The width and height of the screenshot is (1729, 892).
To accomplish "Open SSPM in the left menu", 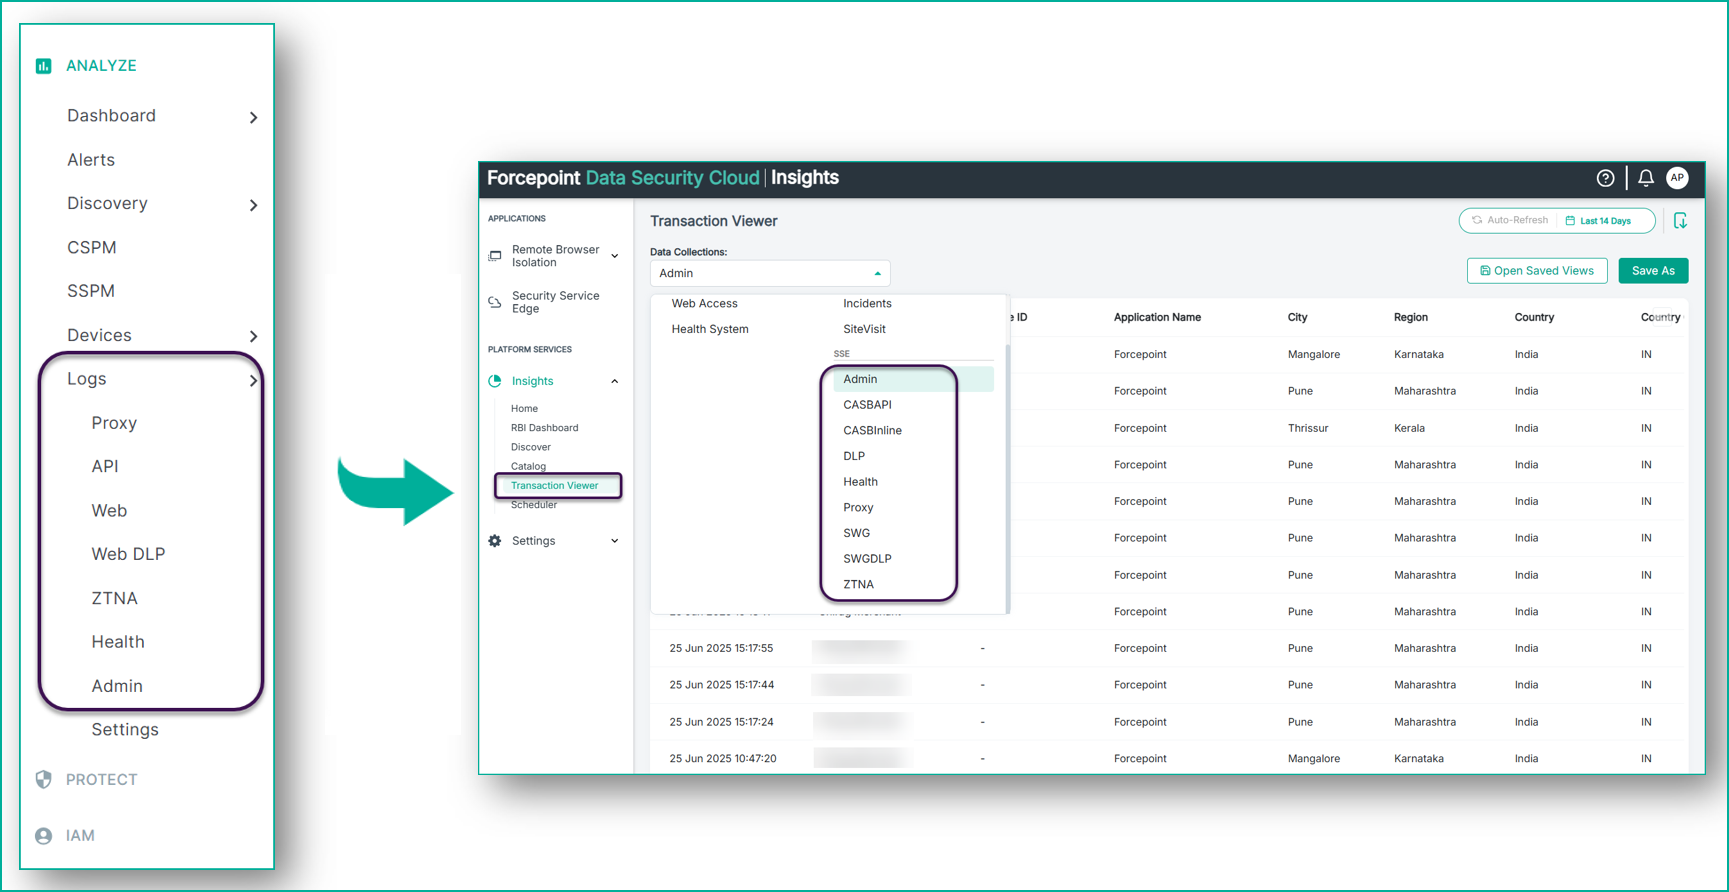I will coord(91,291).
